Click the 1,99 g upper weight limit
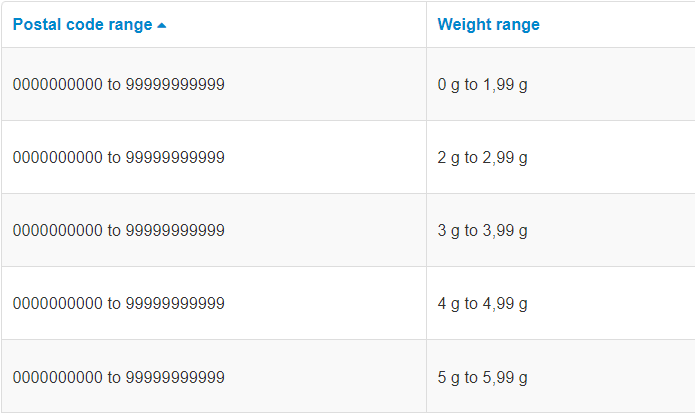The width and height of the screenshot is (695, 413). 504,85
